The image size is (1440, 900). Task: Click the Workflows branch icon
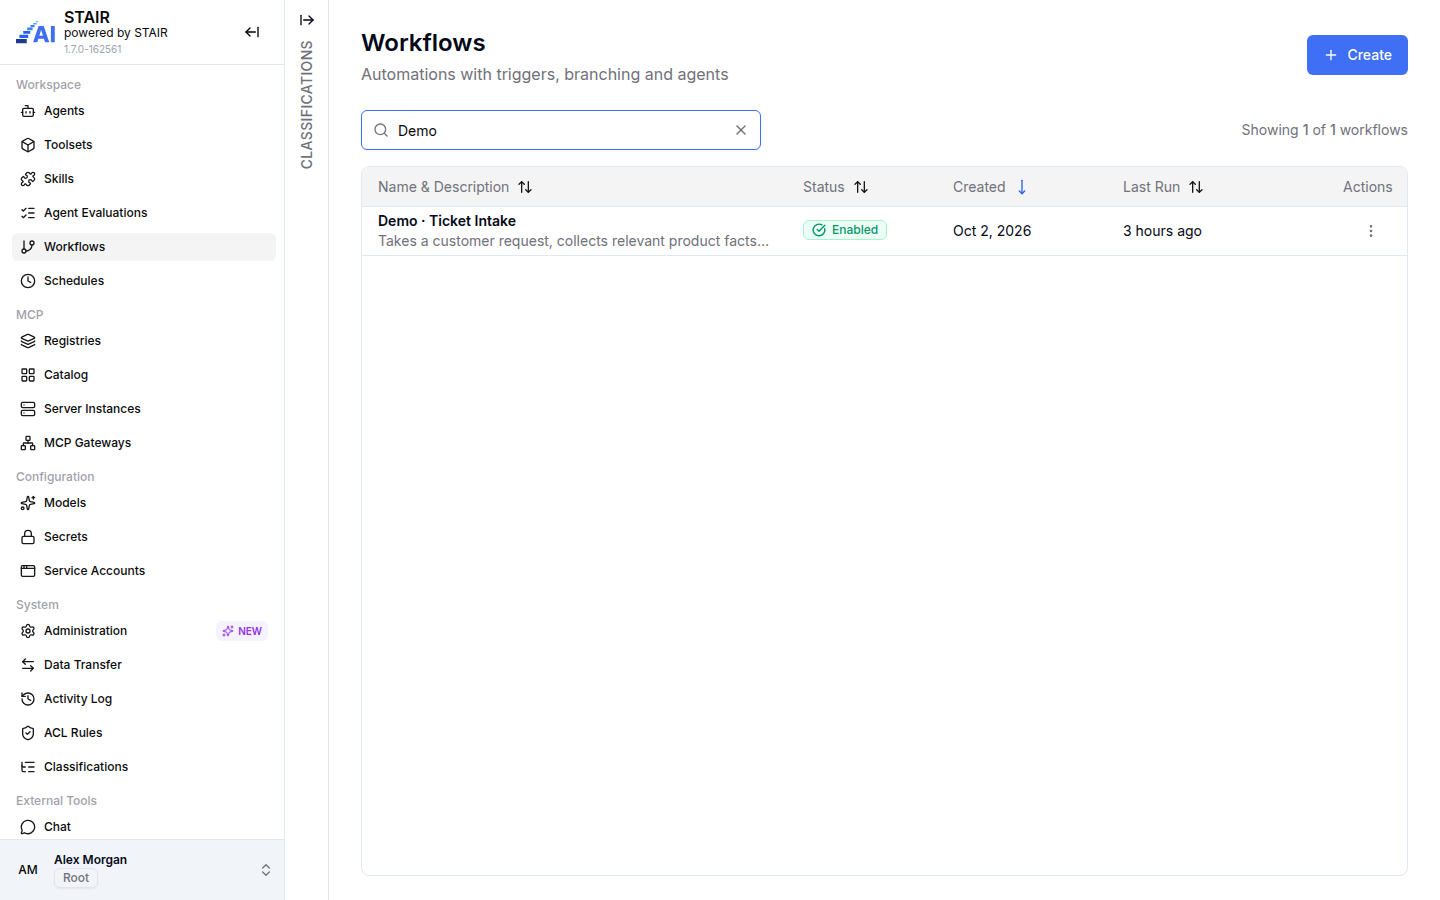28,247
